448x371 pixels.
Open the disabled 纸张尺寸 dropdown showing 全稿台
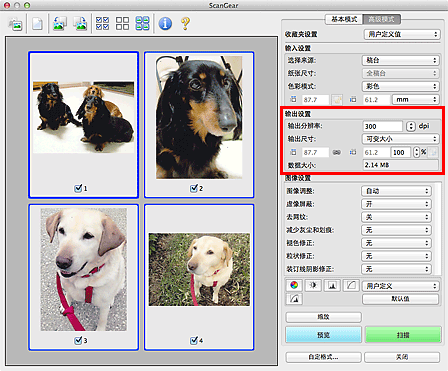(401, 73)
